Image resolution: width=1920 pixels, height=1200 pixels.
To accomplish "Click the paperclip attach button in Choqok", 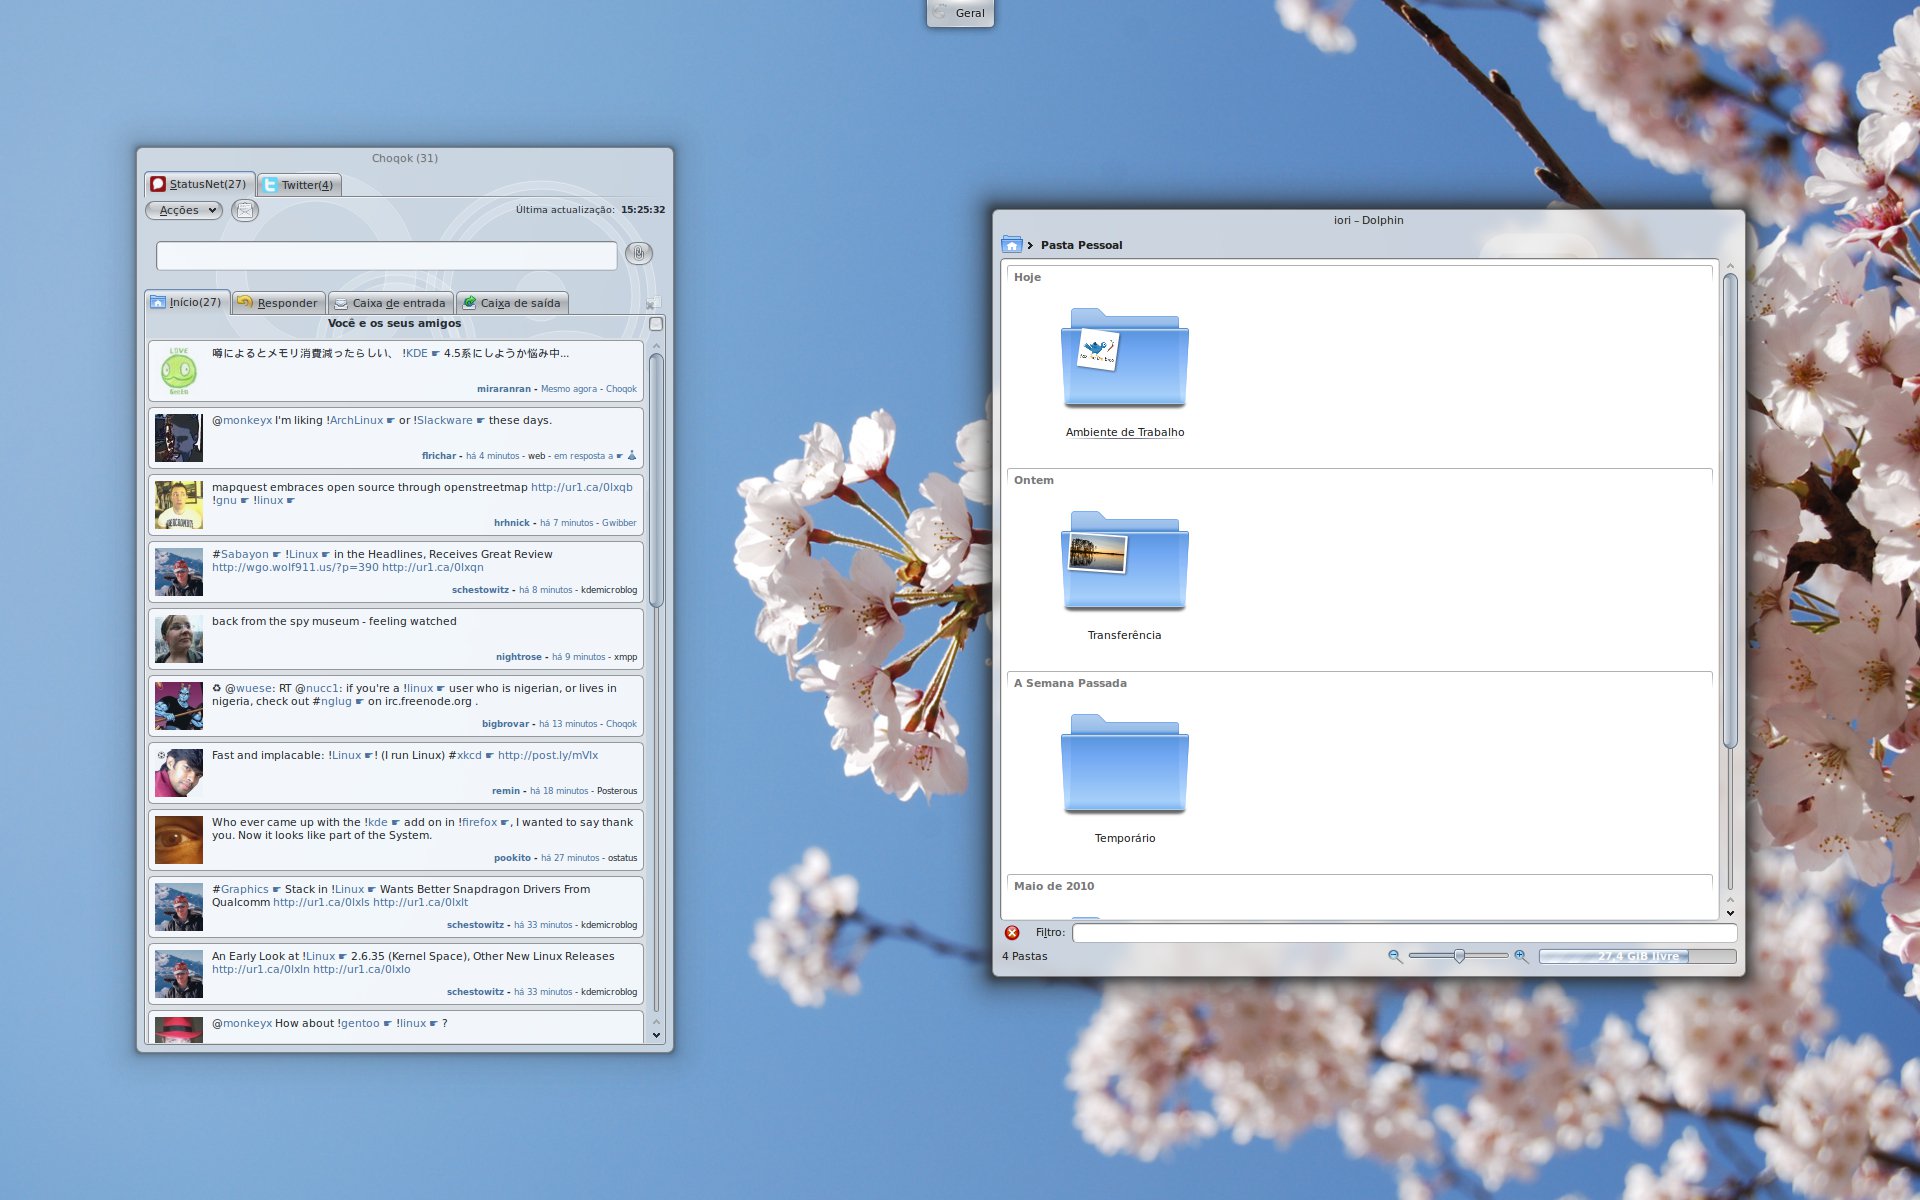I will click(638, 254).
